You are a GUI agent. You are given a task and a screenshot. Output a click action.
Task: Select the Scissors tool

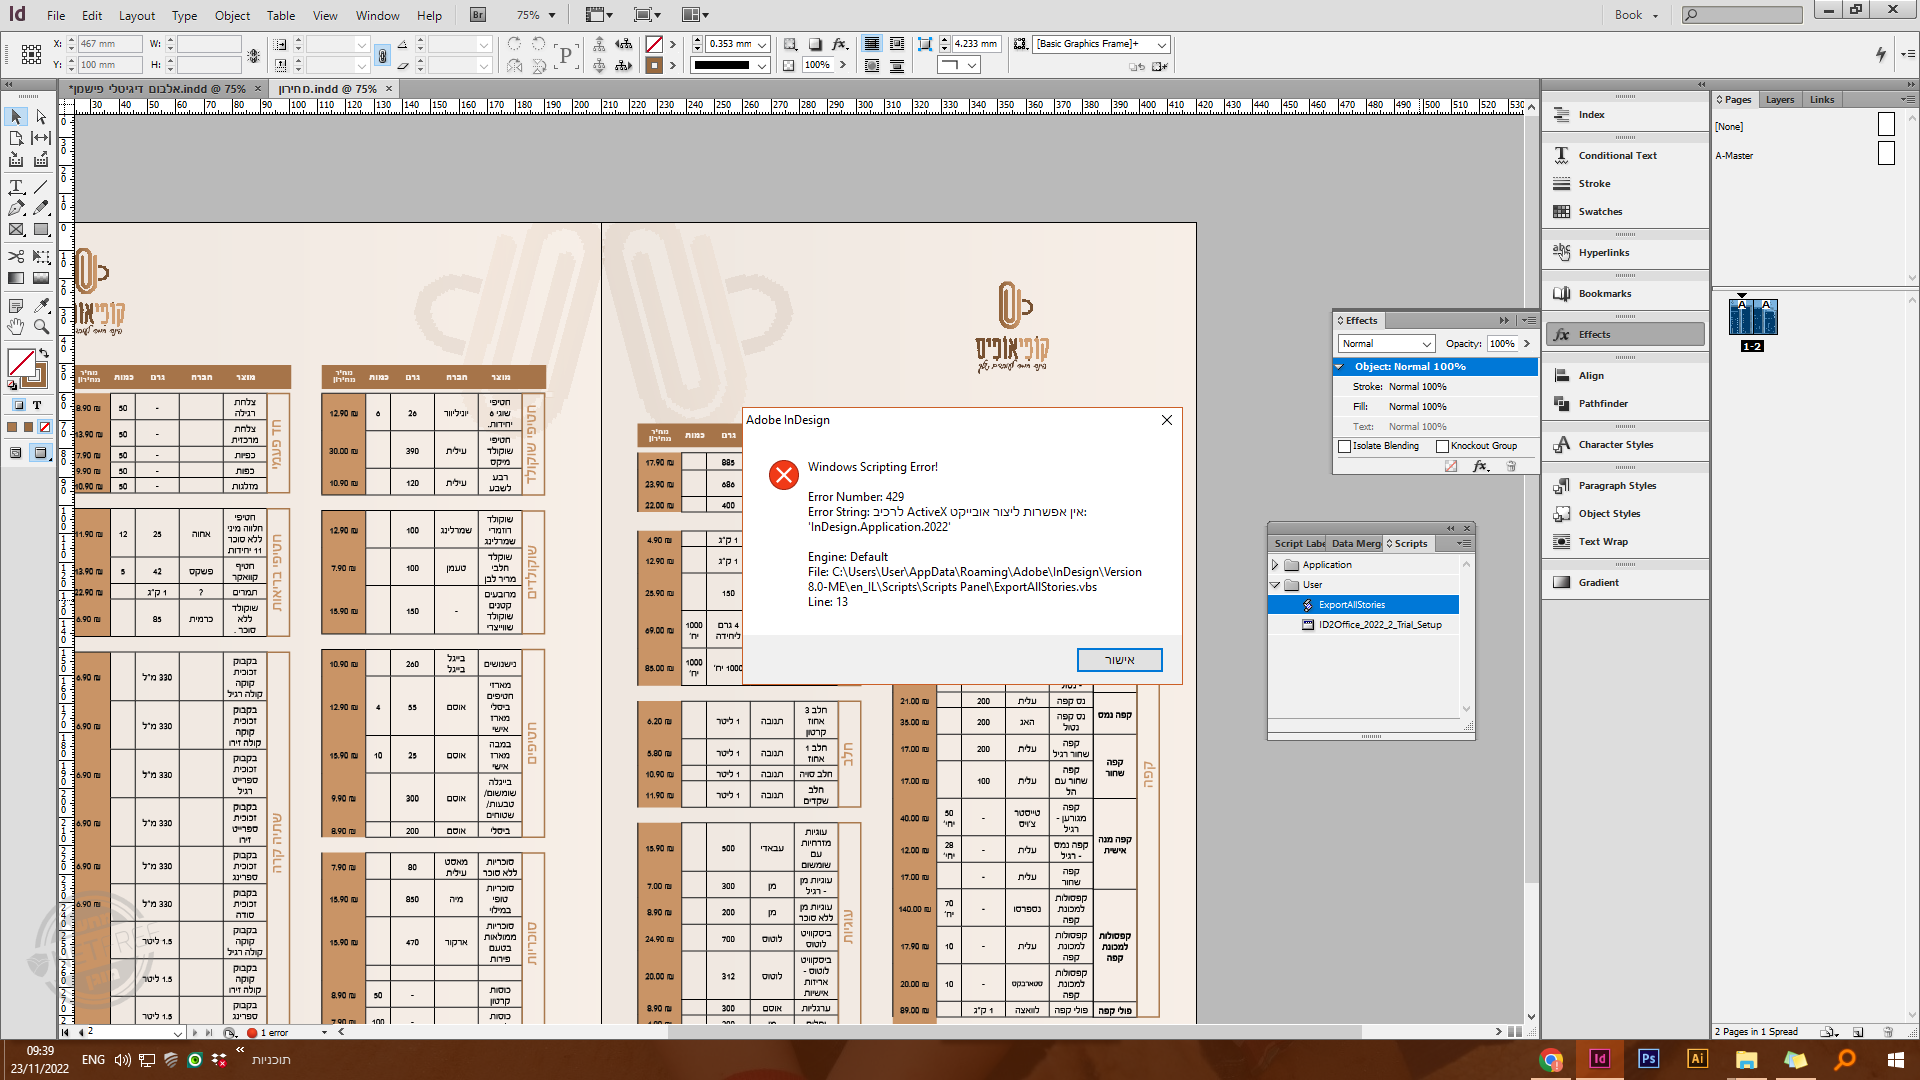(16, 257)
